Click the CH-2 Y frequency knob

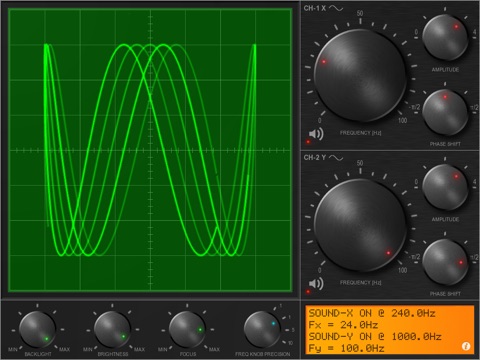click(x=360, y=225)
